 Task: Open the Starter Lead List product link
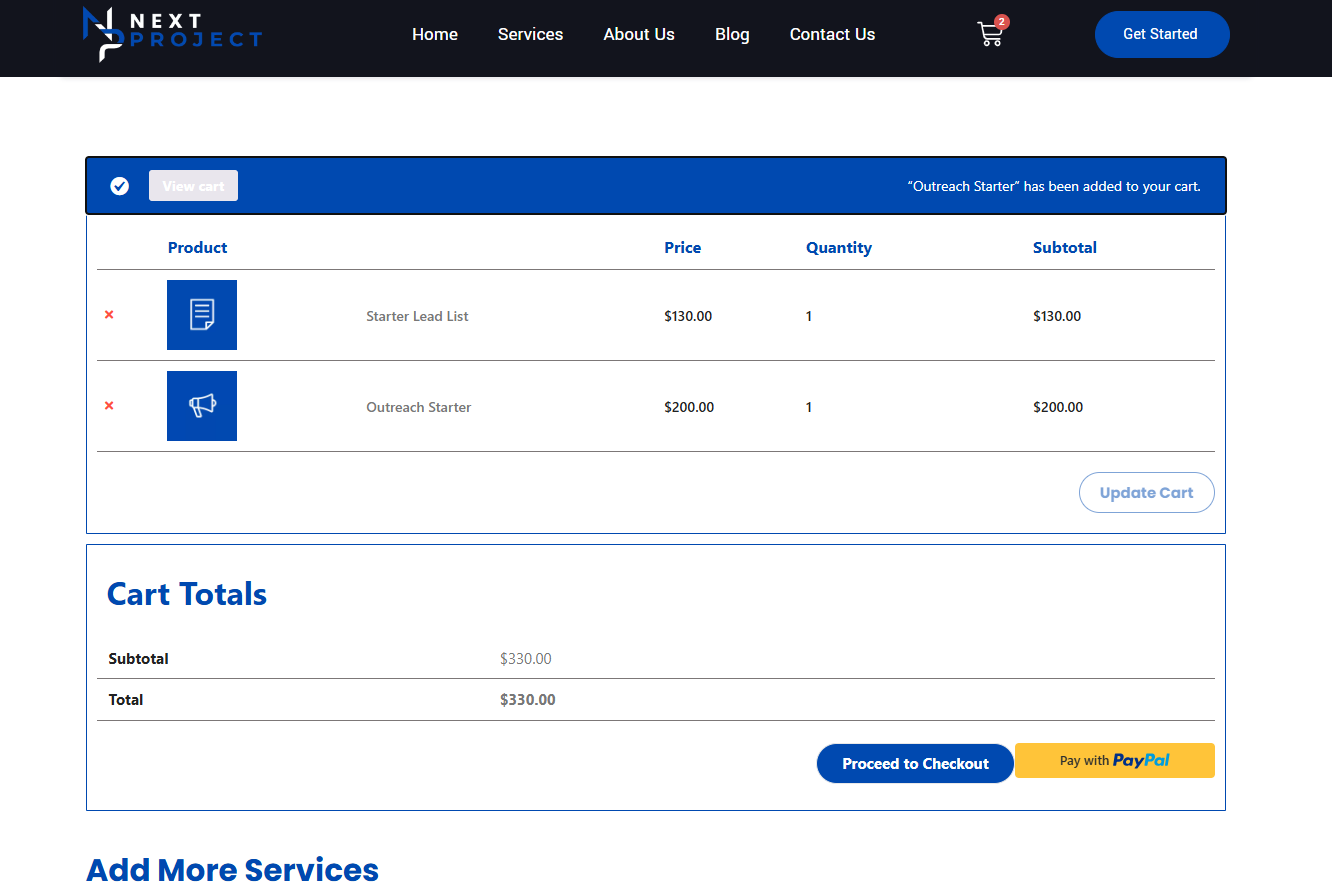point(417,316)
